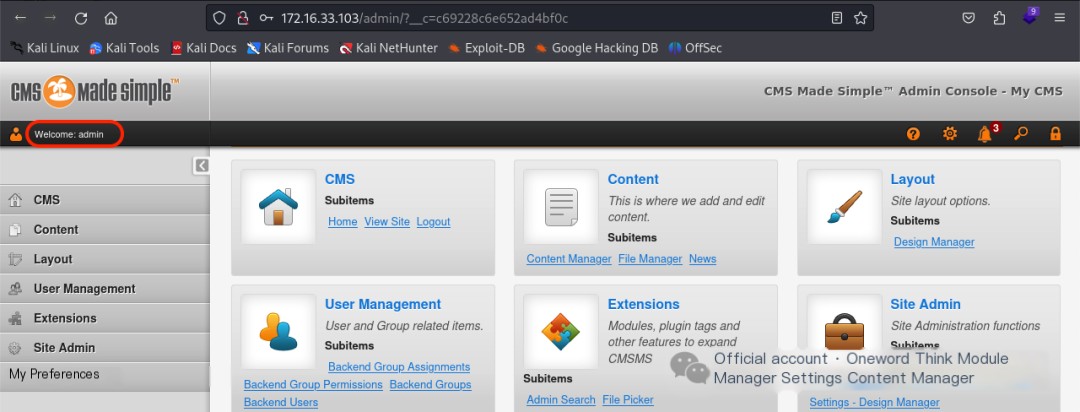
Task: Open the orange help question mark icon
Action: tap(913, 134)
